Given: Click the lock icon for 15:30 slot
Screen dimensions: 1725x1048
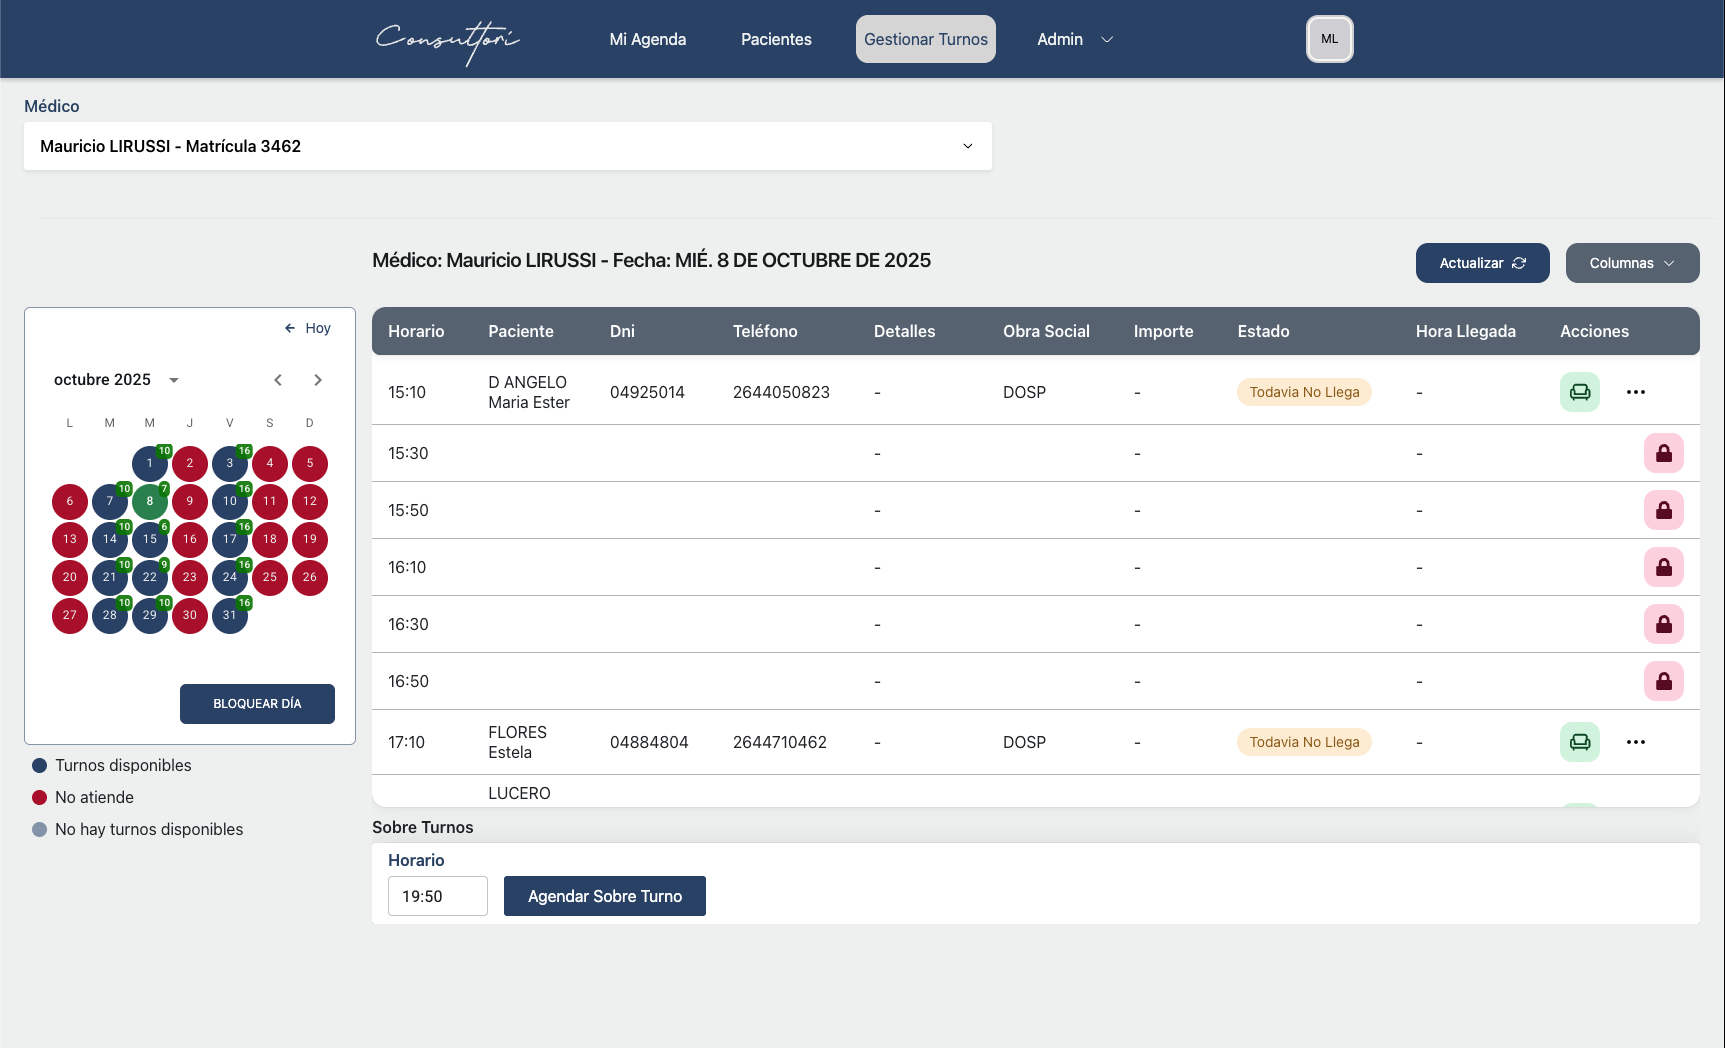Looking at the screenshot, I should point(1663,453).
